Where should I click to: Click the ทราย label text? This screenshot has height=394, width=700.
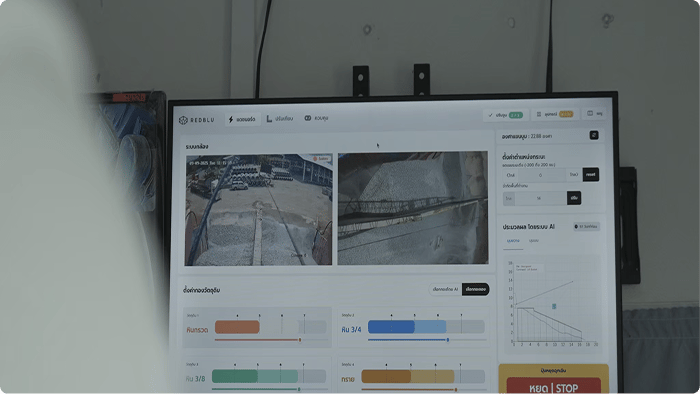click(x=348, y=380)
